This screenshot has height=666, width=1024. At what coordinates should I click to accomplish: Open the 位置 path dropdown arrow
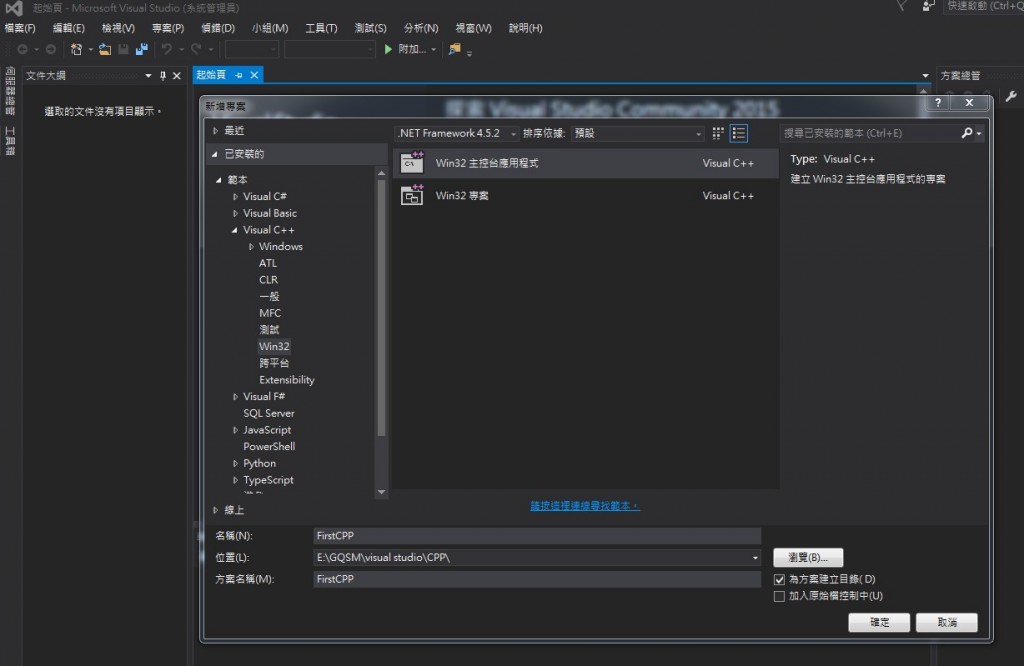click(755, 558)
